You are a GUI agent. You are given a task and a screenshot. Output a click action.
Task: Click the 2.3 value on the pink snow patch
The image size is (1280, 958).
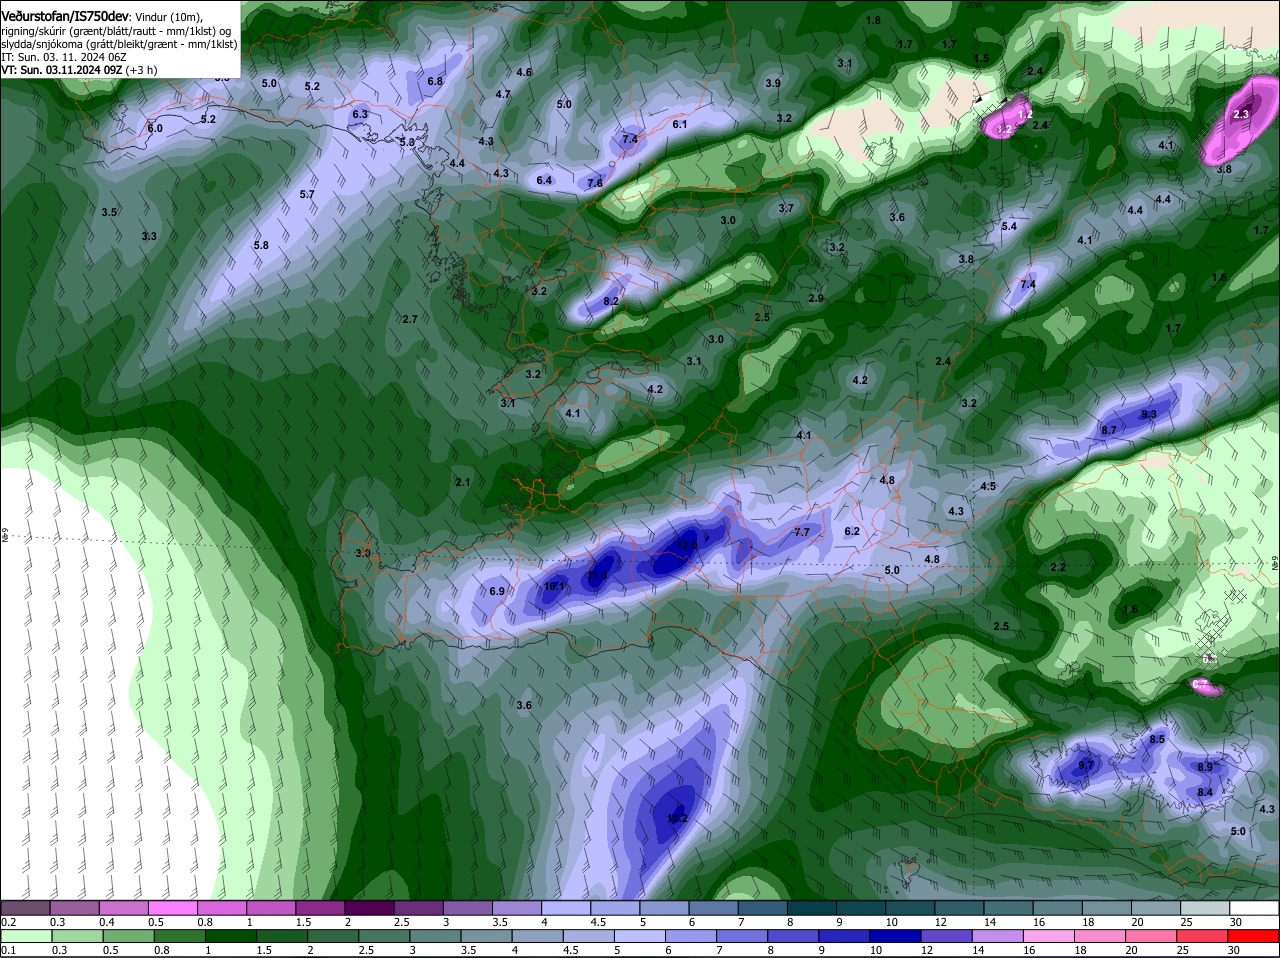[1241, 115]
